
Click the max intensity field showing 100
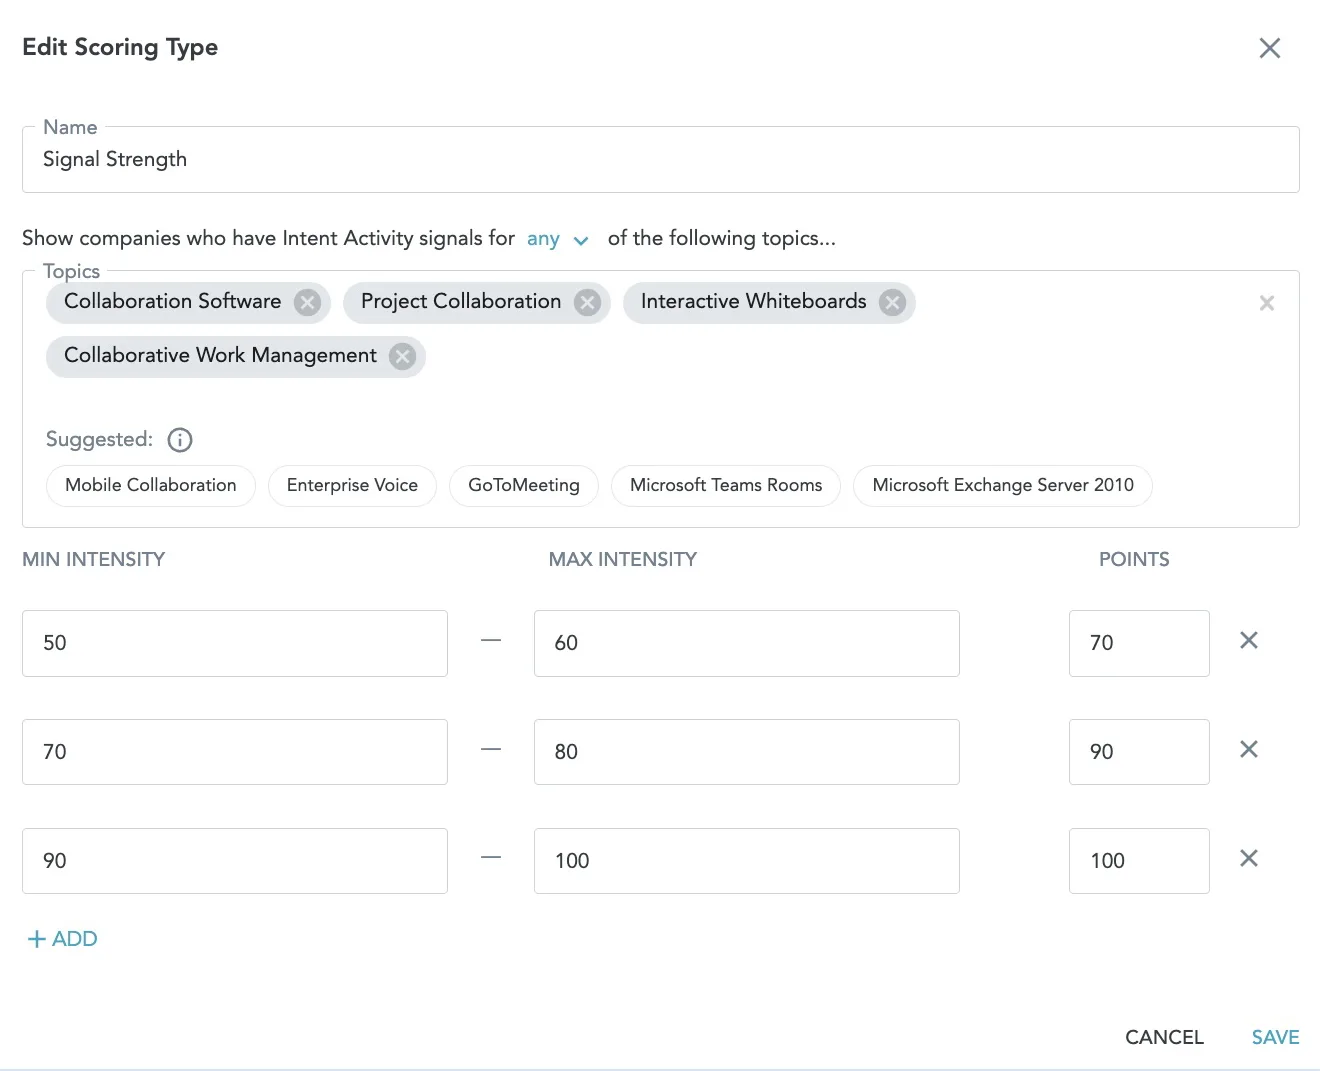point(747,861)
